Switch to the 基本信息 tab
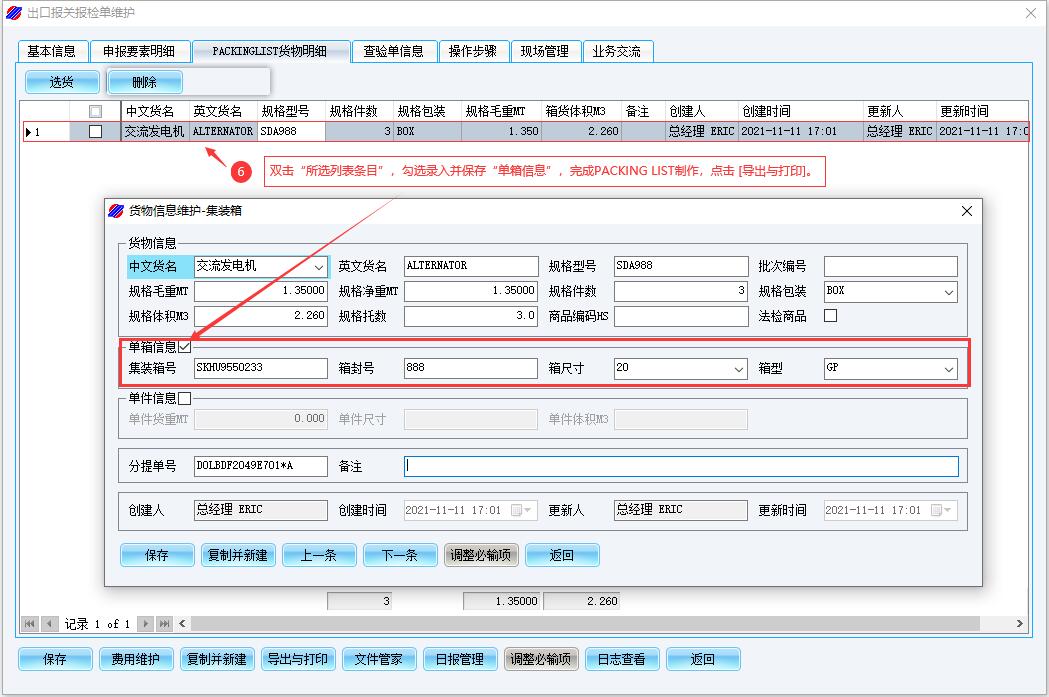 pos(51,51)
